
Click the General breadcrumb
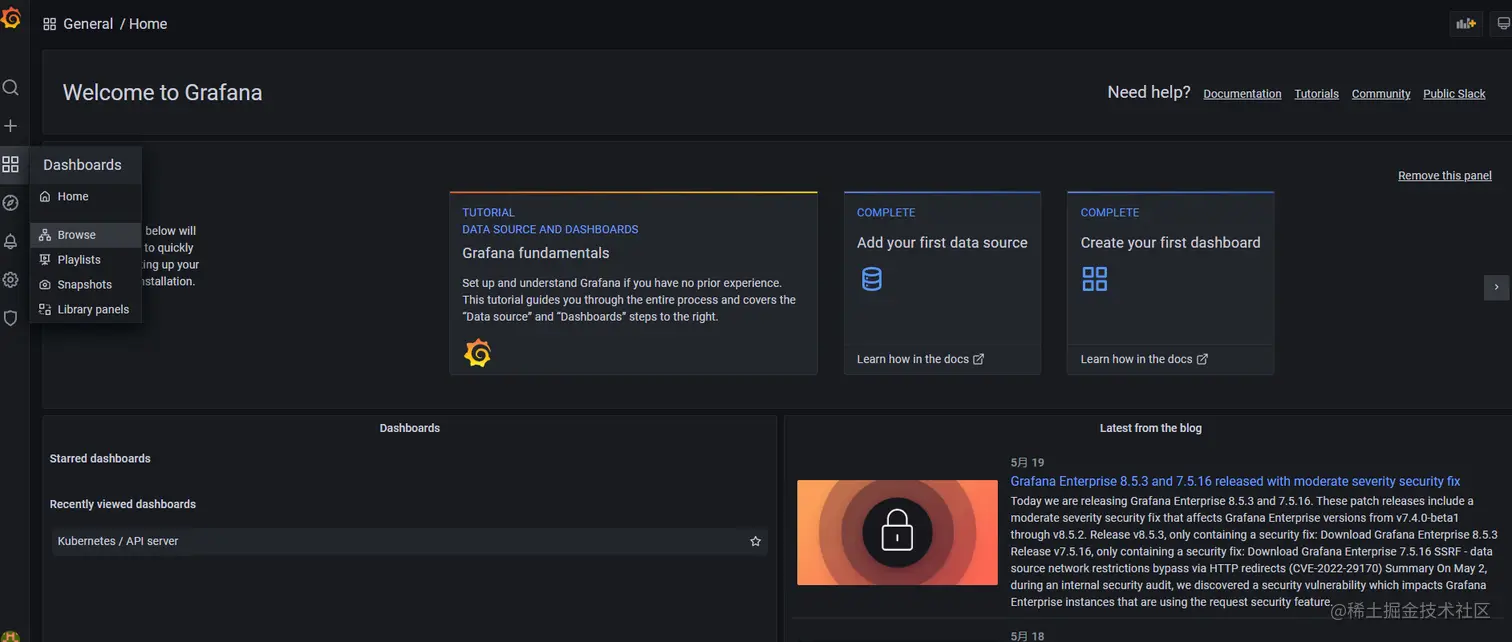(x=88, y=24)
